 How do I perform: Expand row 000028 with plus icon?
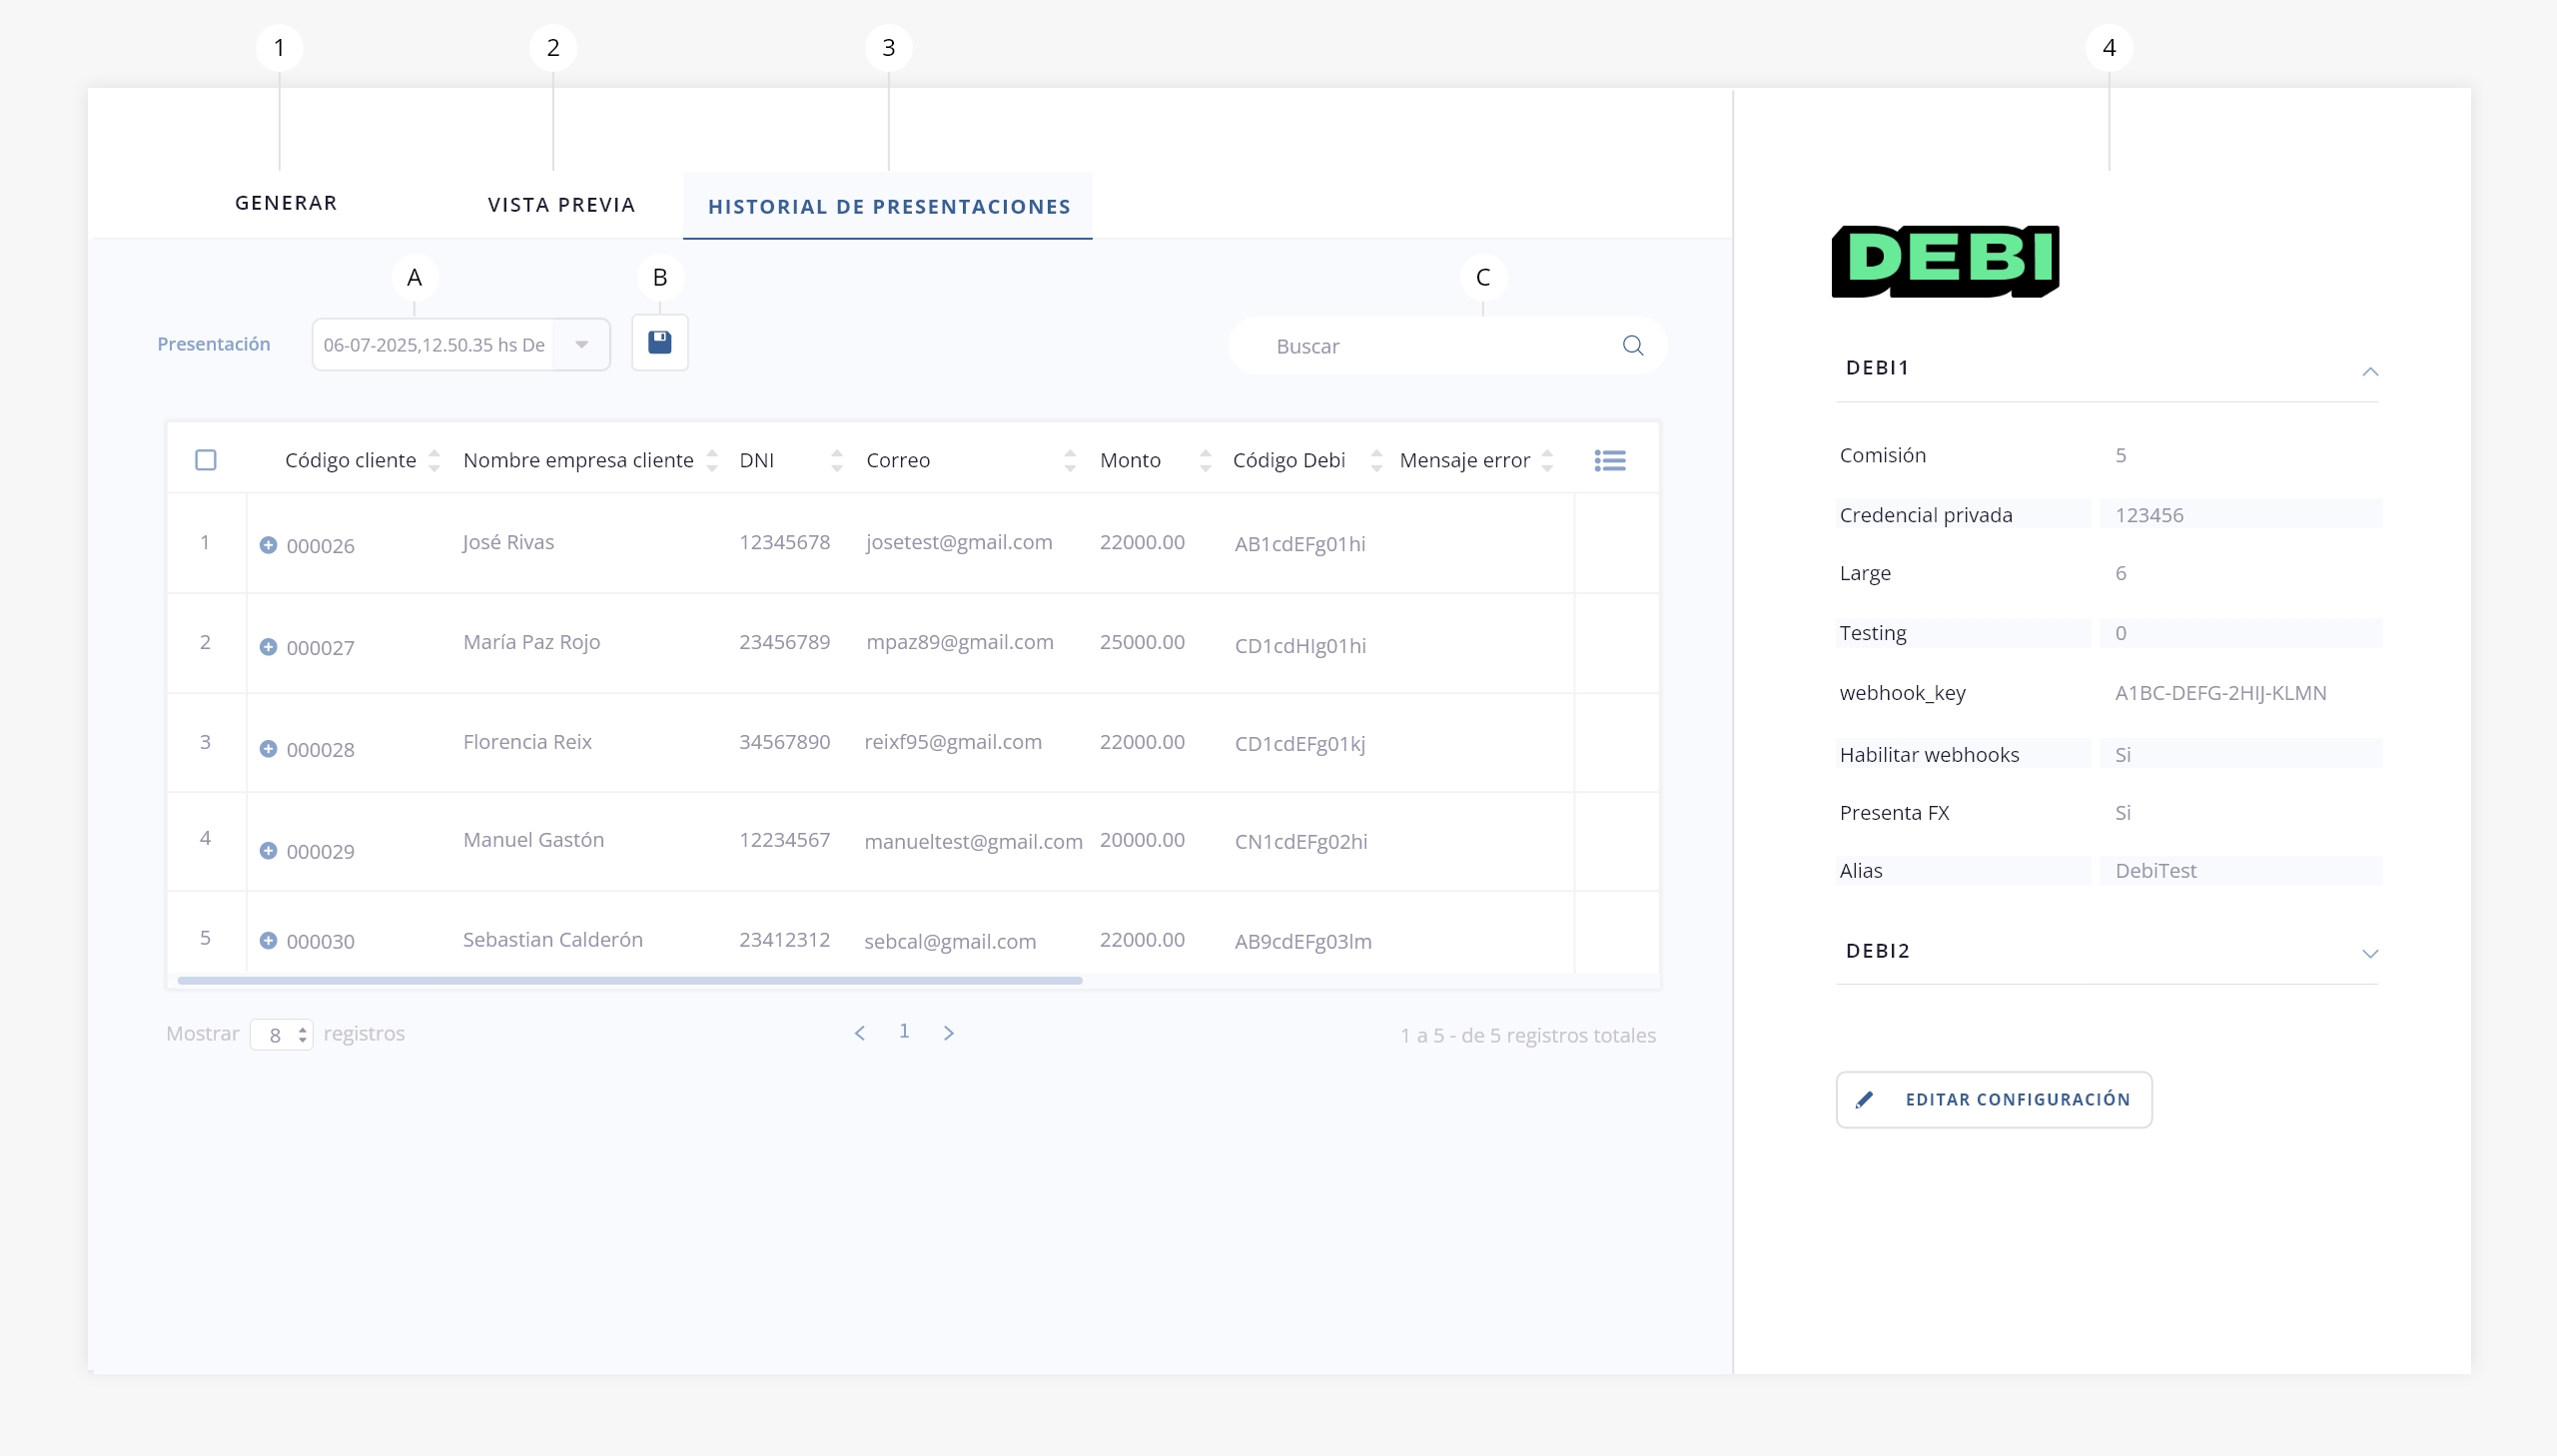(268, 749)
